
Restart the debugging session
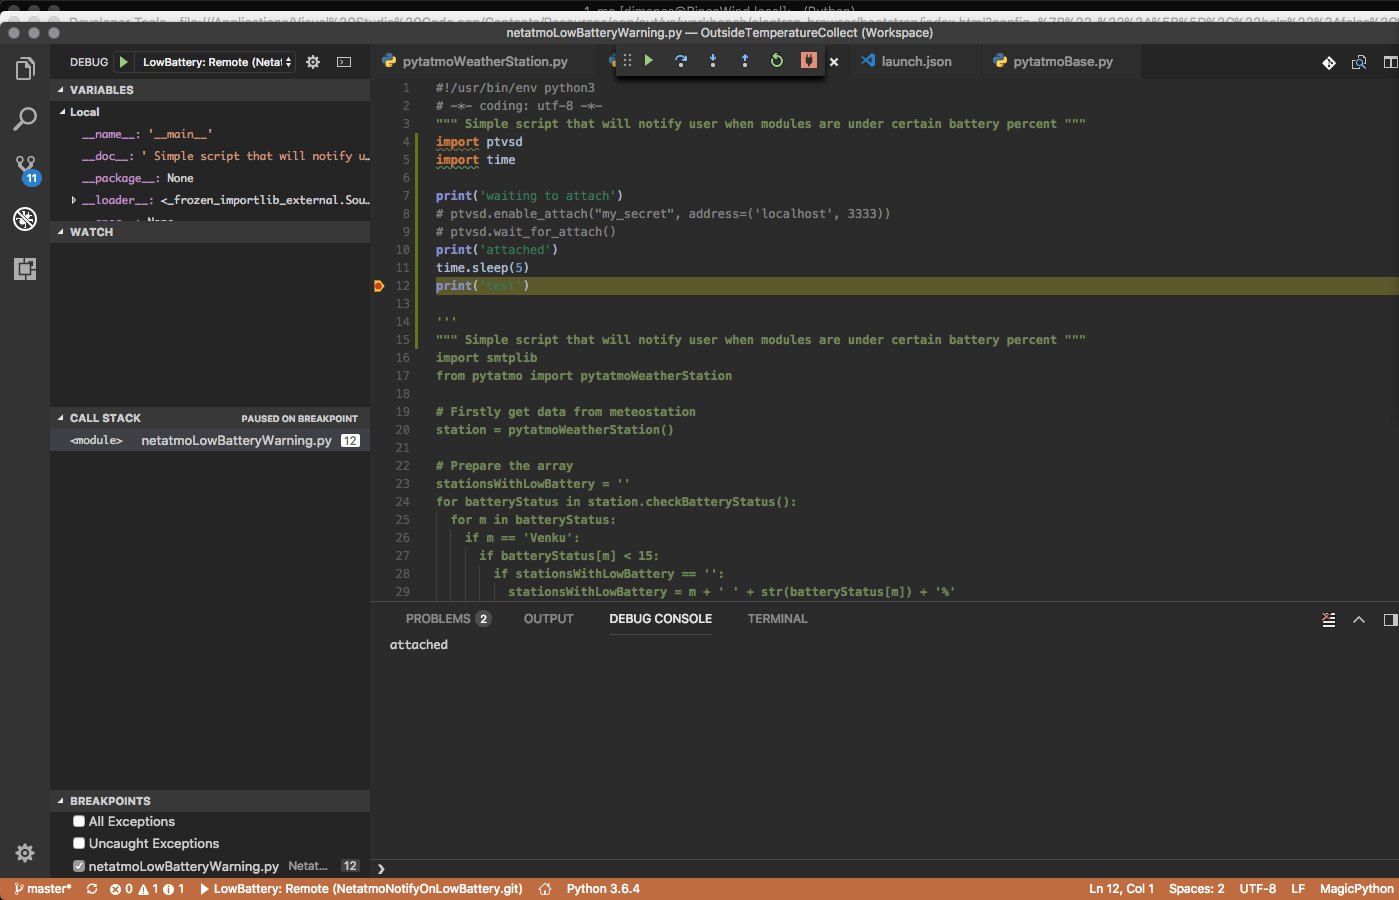pyautogui.click(x=776, y=60)
